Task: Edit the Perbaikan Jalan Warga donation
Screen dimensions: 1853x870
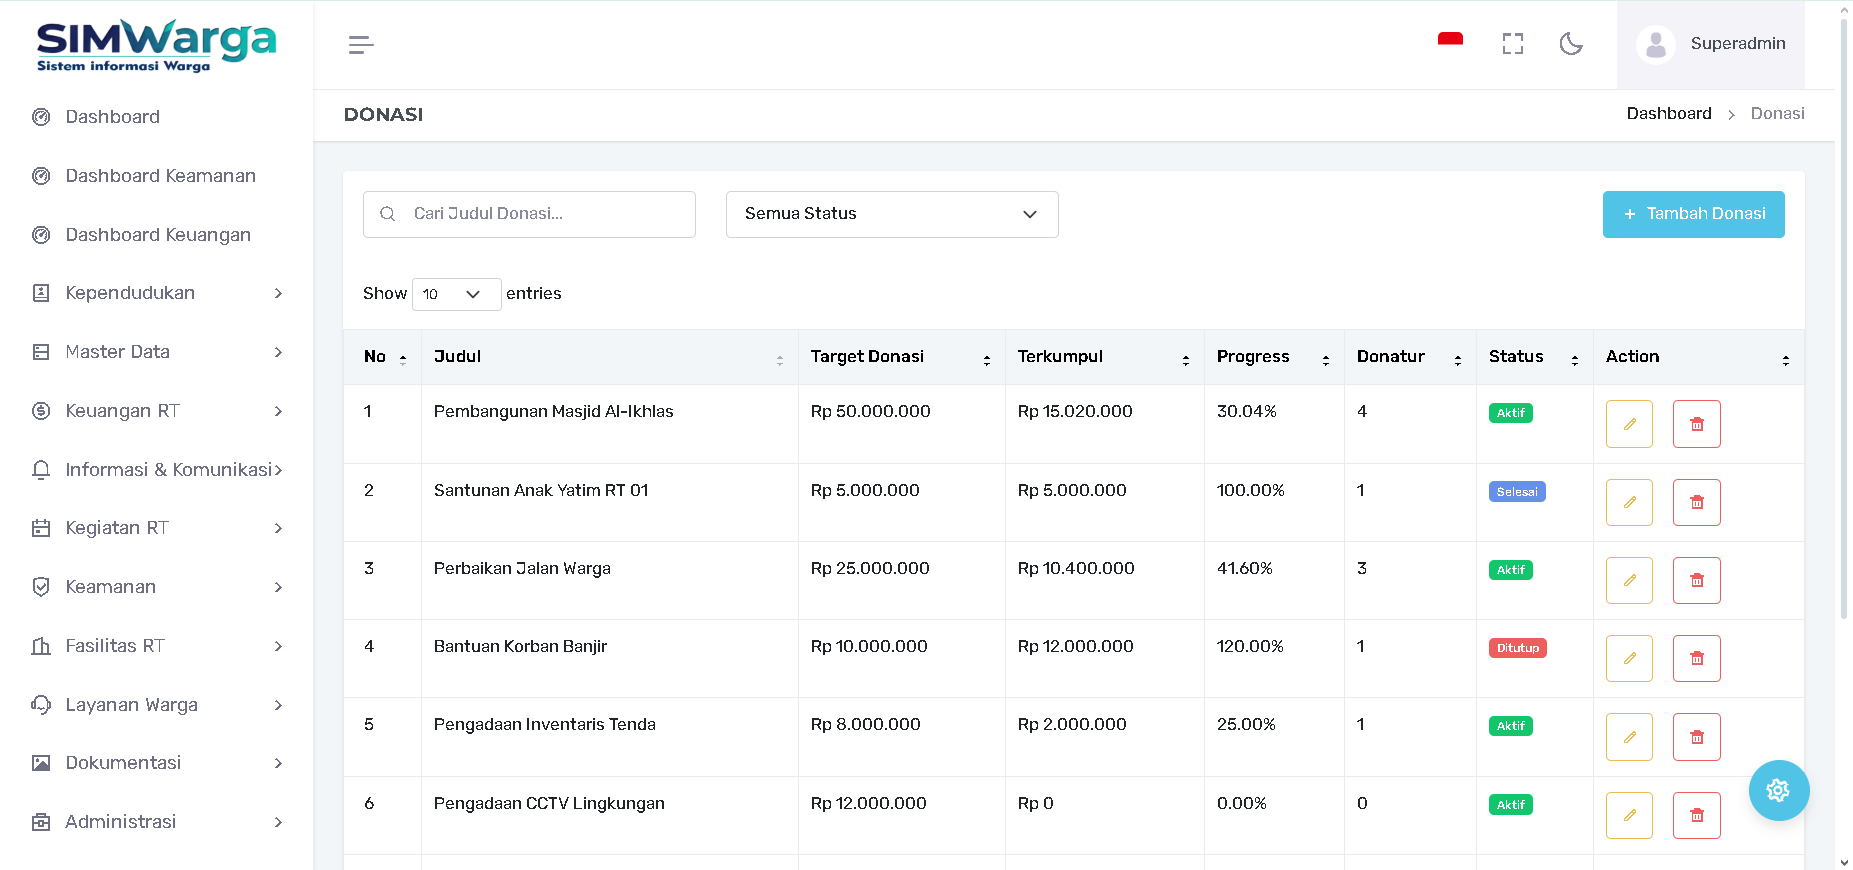Action: [1628, 580]
